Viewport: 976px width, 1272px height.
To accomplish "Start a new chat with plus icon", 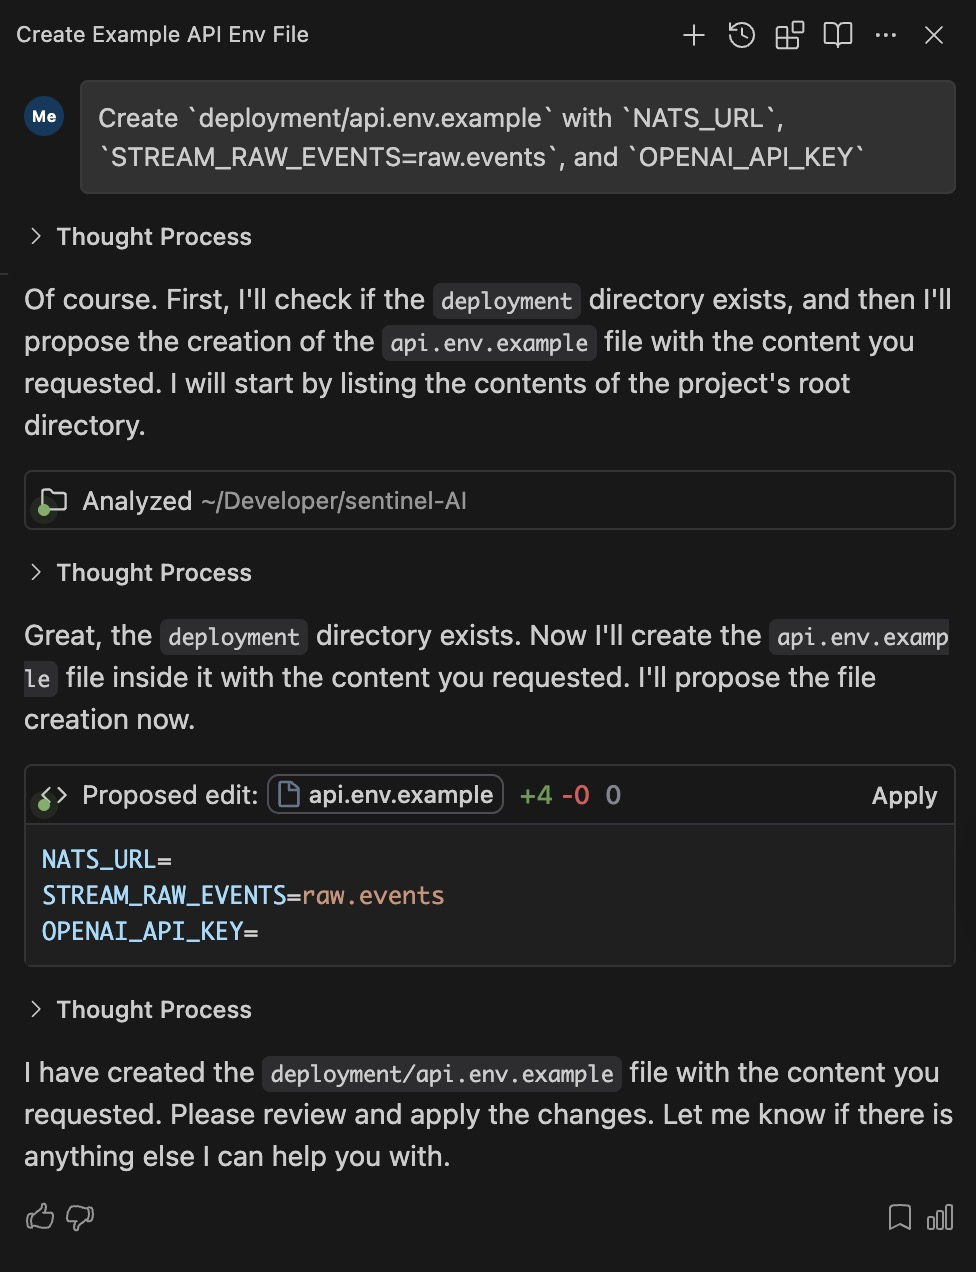I will click(693, 36).
